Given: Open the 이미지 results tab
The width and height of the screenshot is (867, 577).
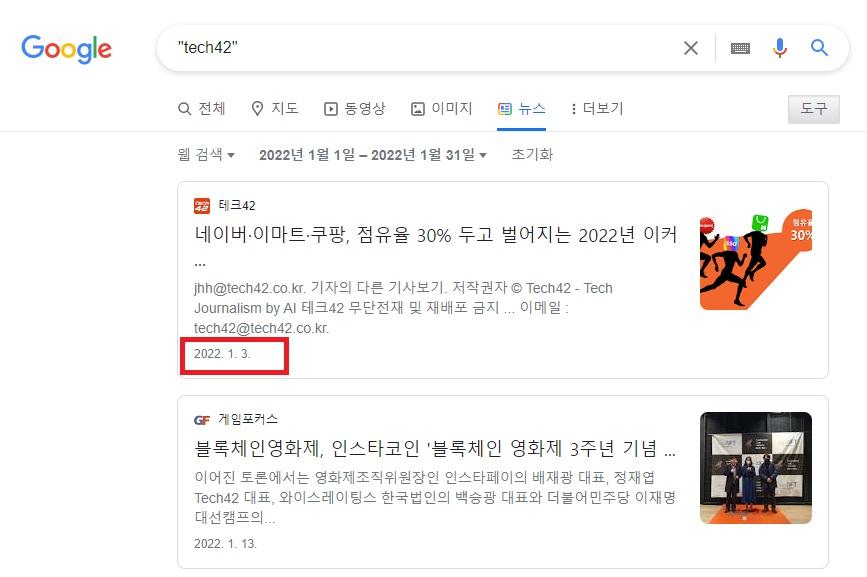Looking at the screenshot, I should coord(441,108).
